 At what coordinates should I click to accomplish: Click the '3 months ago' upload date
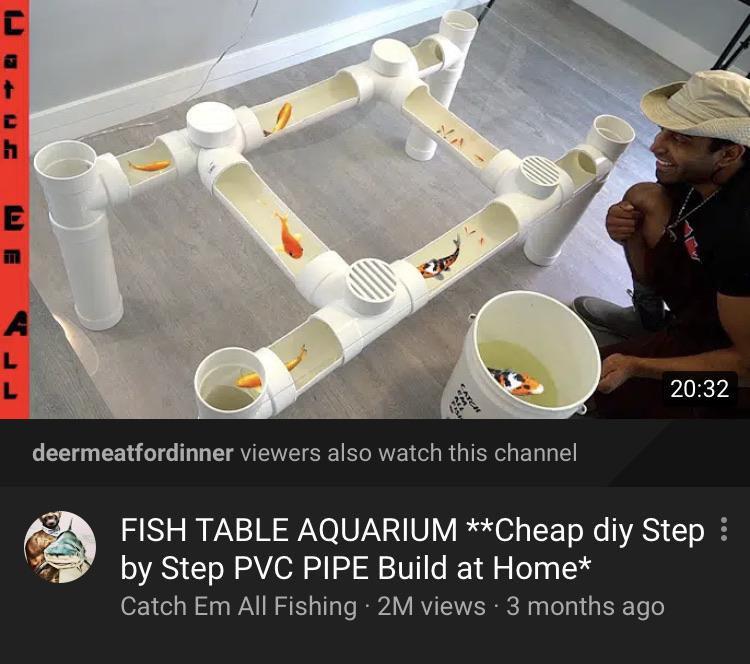tap(585, 606)
